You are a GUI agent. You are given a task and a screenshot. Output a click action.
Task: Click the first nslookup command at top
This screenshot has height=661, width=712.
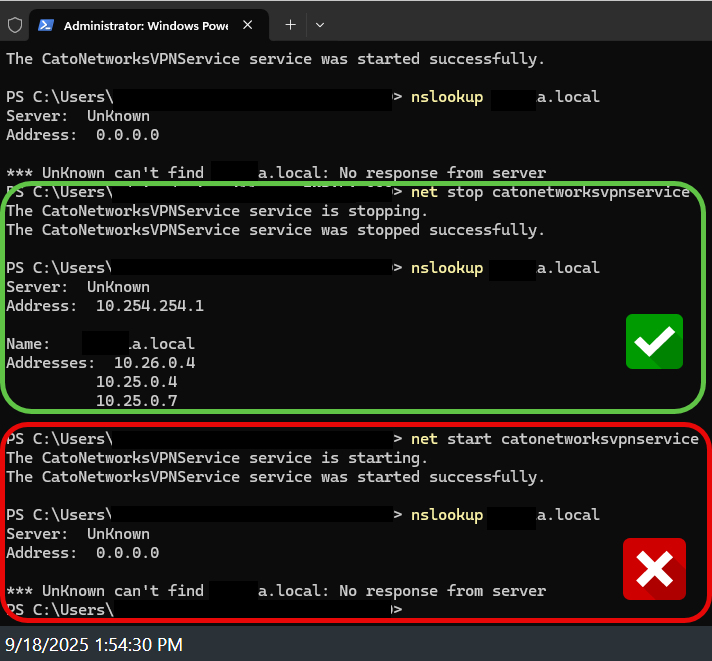click(x=505, y=97)
